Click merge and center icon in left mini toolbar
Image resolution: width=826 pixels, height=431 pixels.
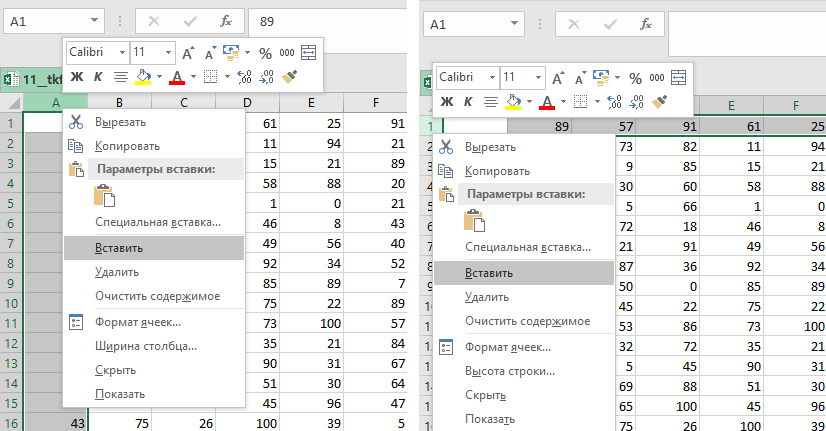(x=308, y=53)
